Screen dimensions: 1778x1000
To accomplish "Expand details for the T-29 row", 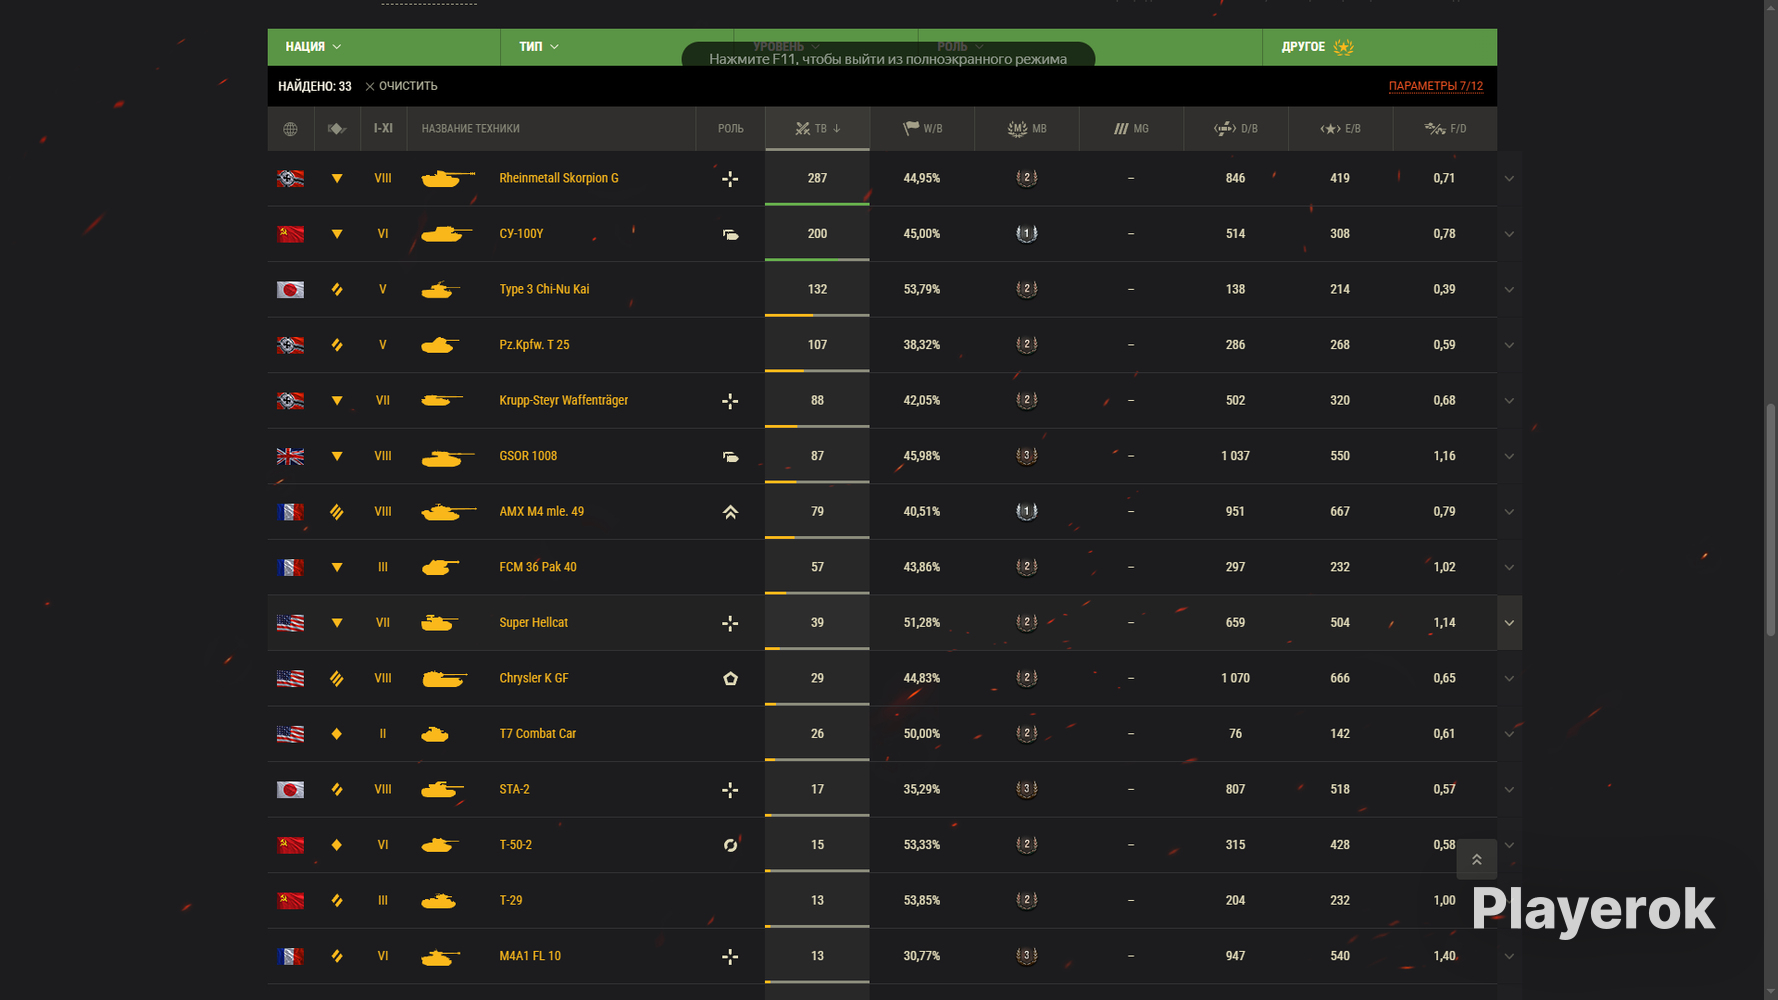I will tap(1509, 901).
